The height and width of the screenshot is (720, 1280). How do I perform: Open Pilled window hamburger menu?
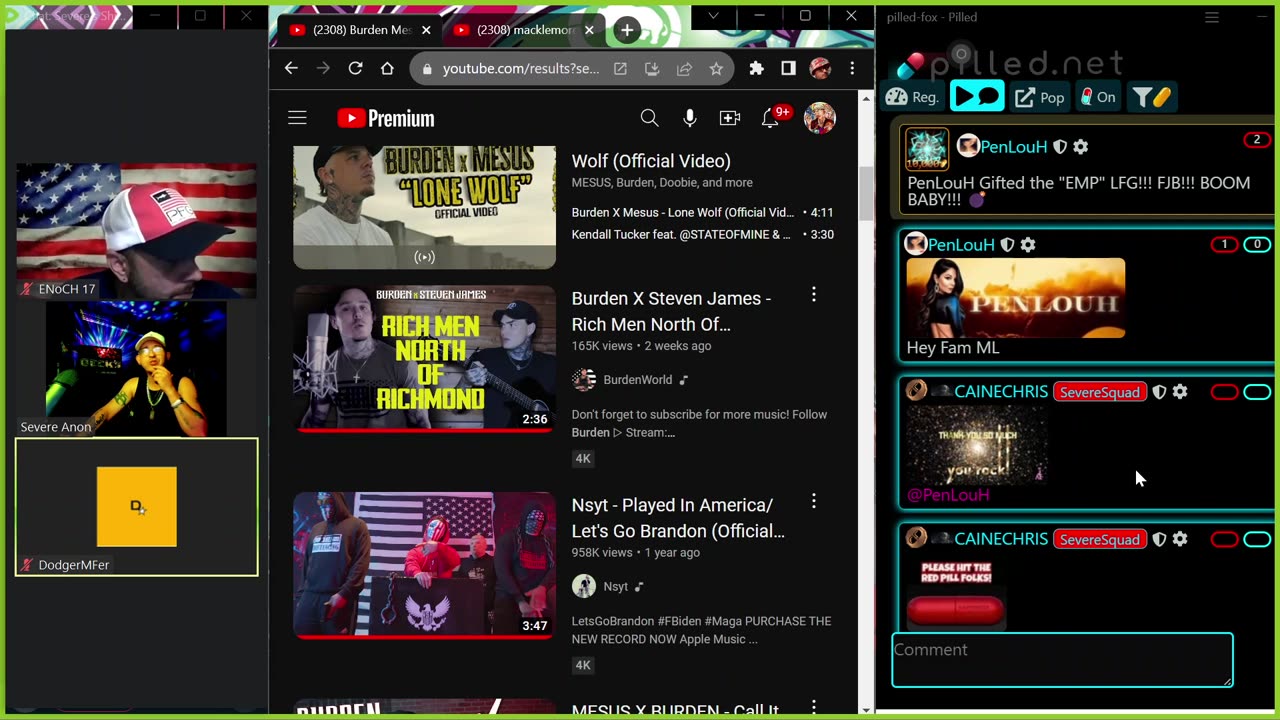1212,17
